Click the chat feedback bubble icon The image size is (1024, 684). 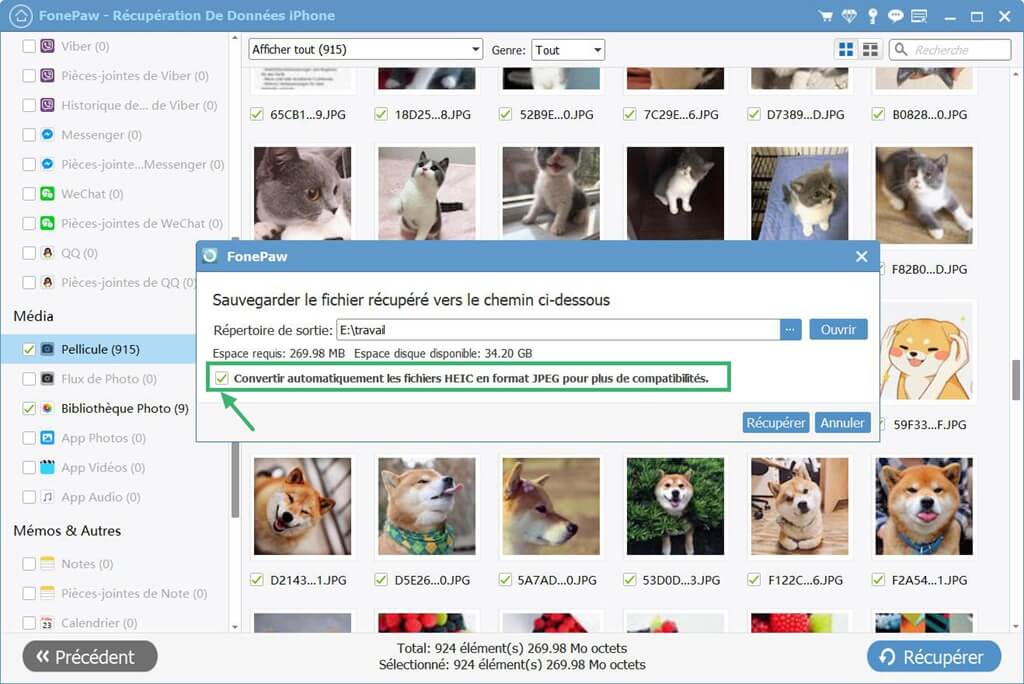coord(895,16)
